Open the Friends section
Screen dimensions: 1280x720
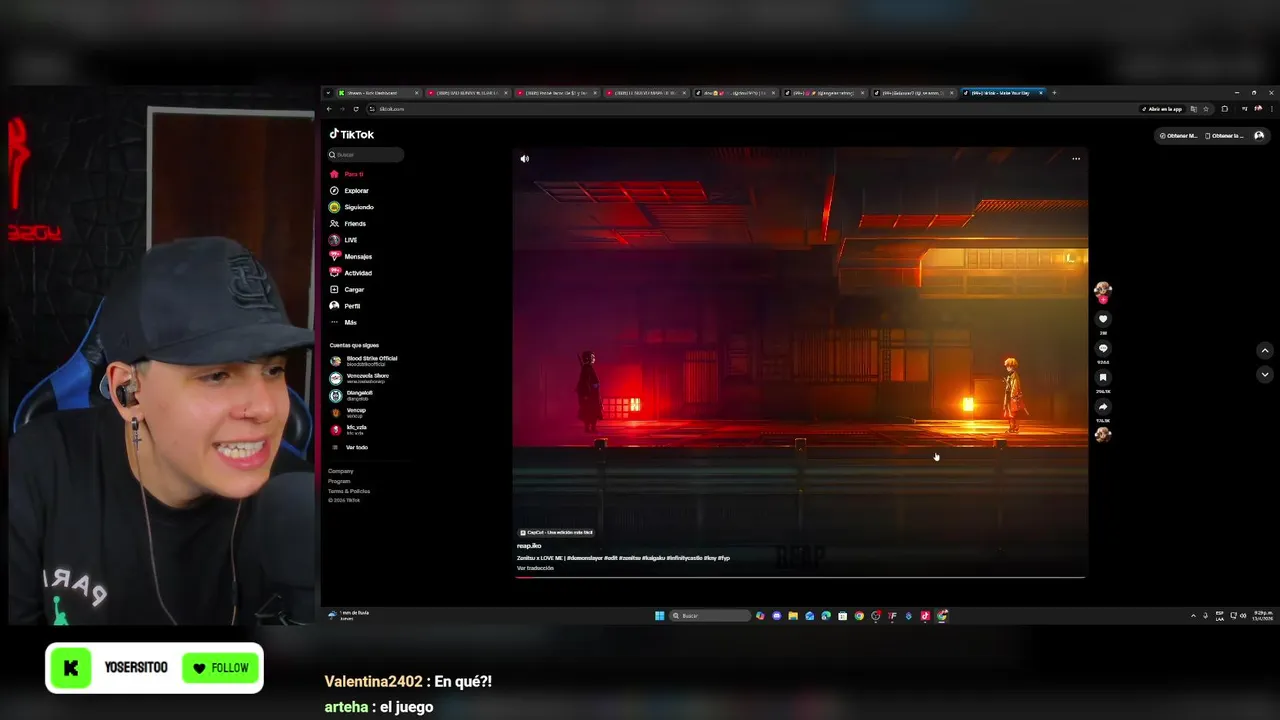pyautogui.click(x=347, y=224)
